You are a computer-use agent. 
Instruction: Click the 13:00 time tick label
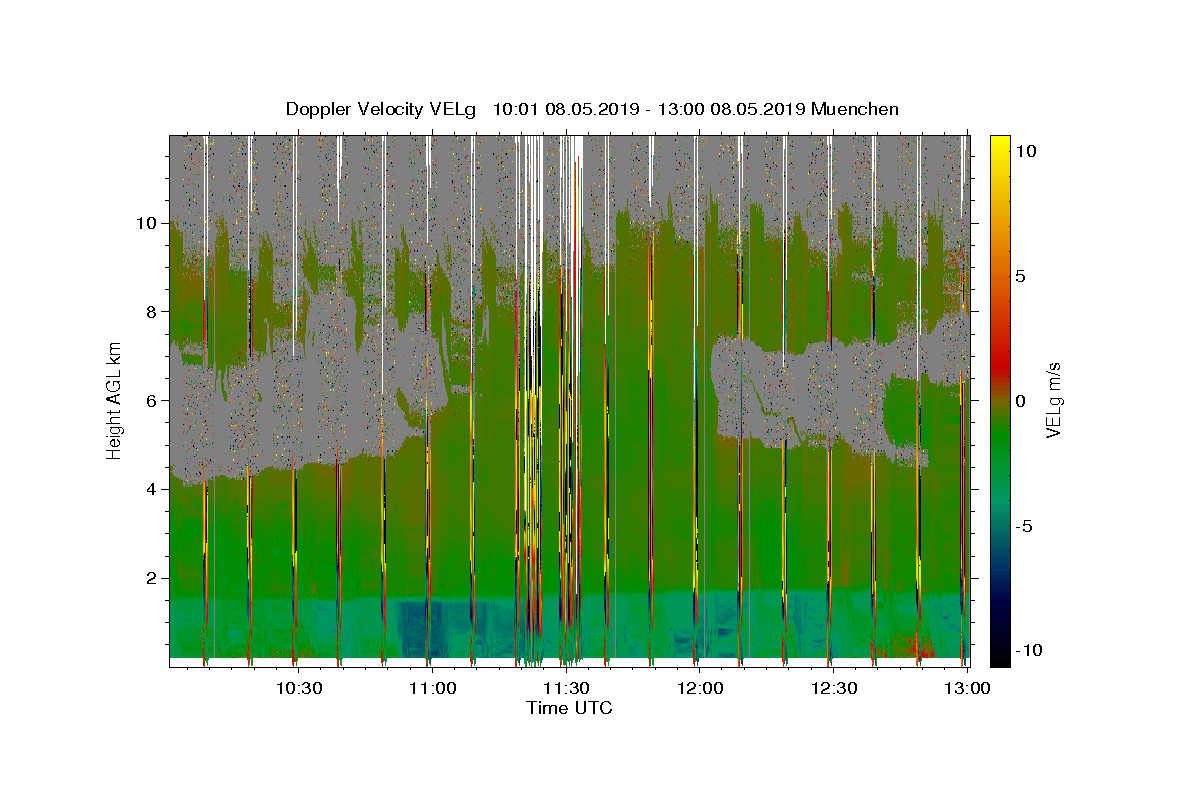coord(968,688)
